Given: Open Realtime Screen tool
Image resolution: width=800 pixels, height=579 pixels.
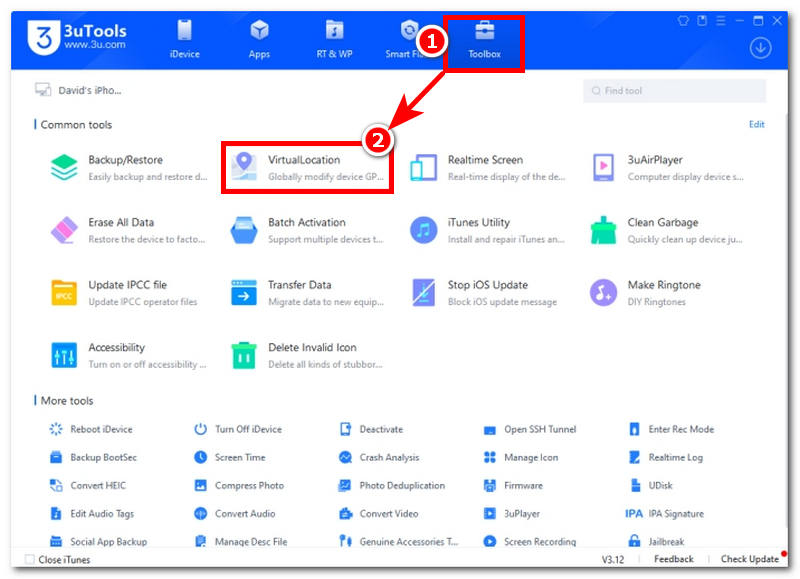Looking at the screenshot, I should coord(485,167).
